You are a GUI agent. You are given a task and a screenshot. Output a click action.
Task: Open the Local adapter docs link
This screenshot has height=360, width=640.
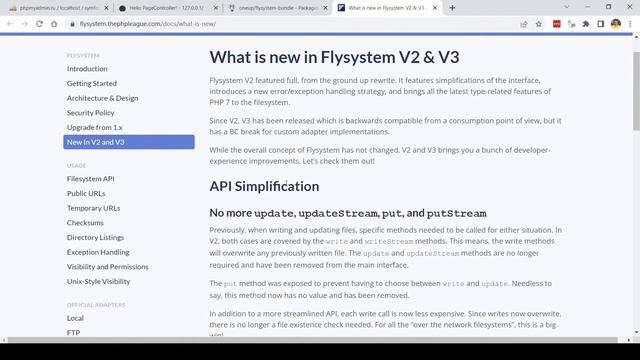tap(76, 318)
